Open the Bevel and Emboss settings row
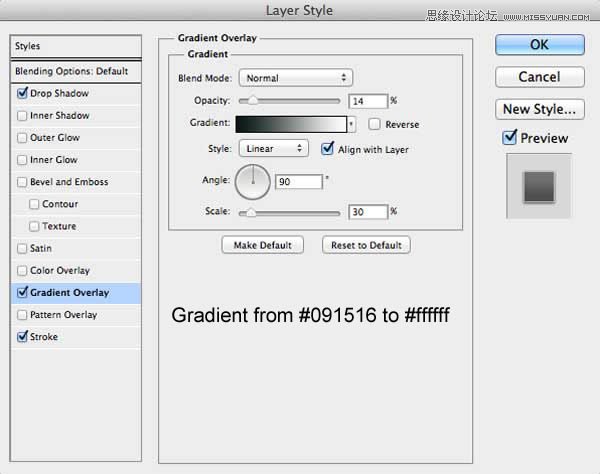 pyautogui.click(x=76, y=182)
